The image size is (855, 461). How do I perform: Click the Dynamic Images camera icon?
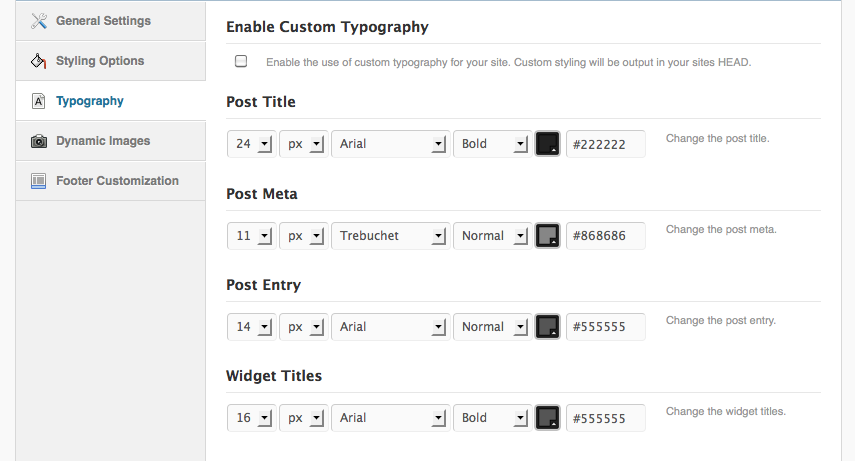tap(39, 141)
